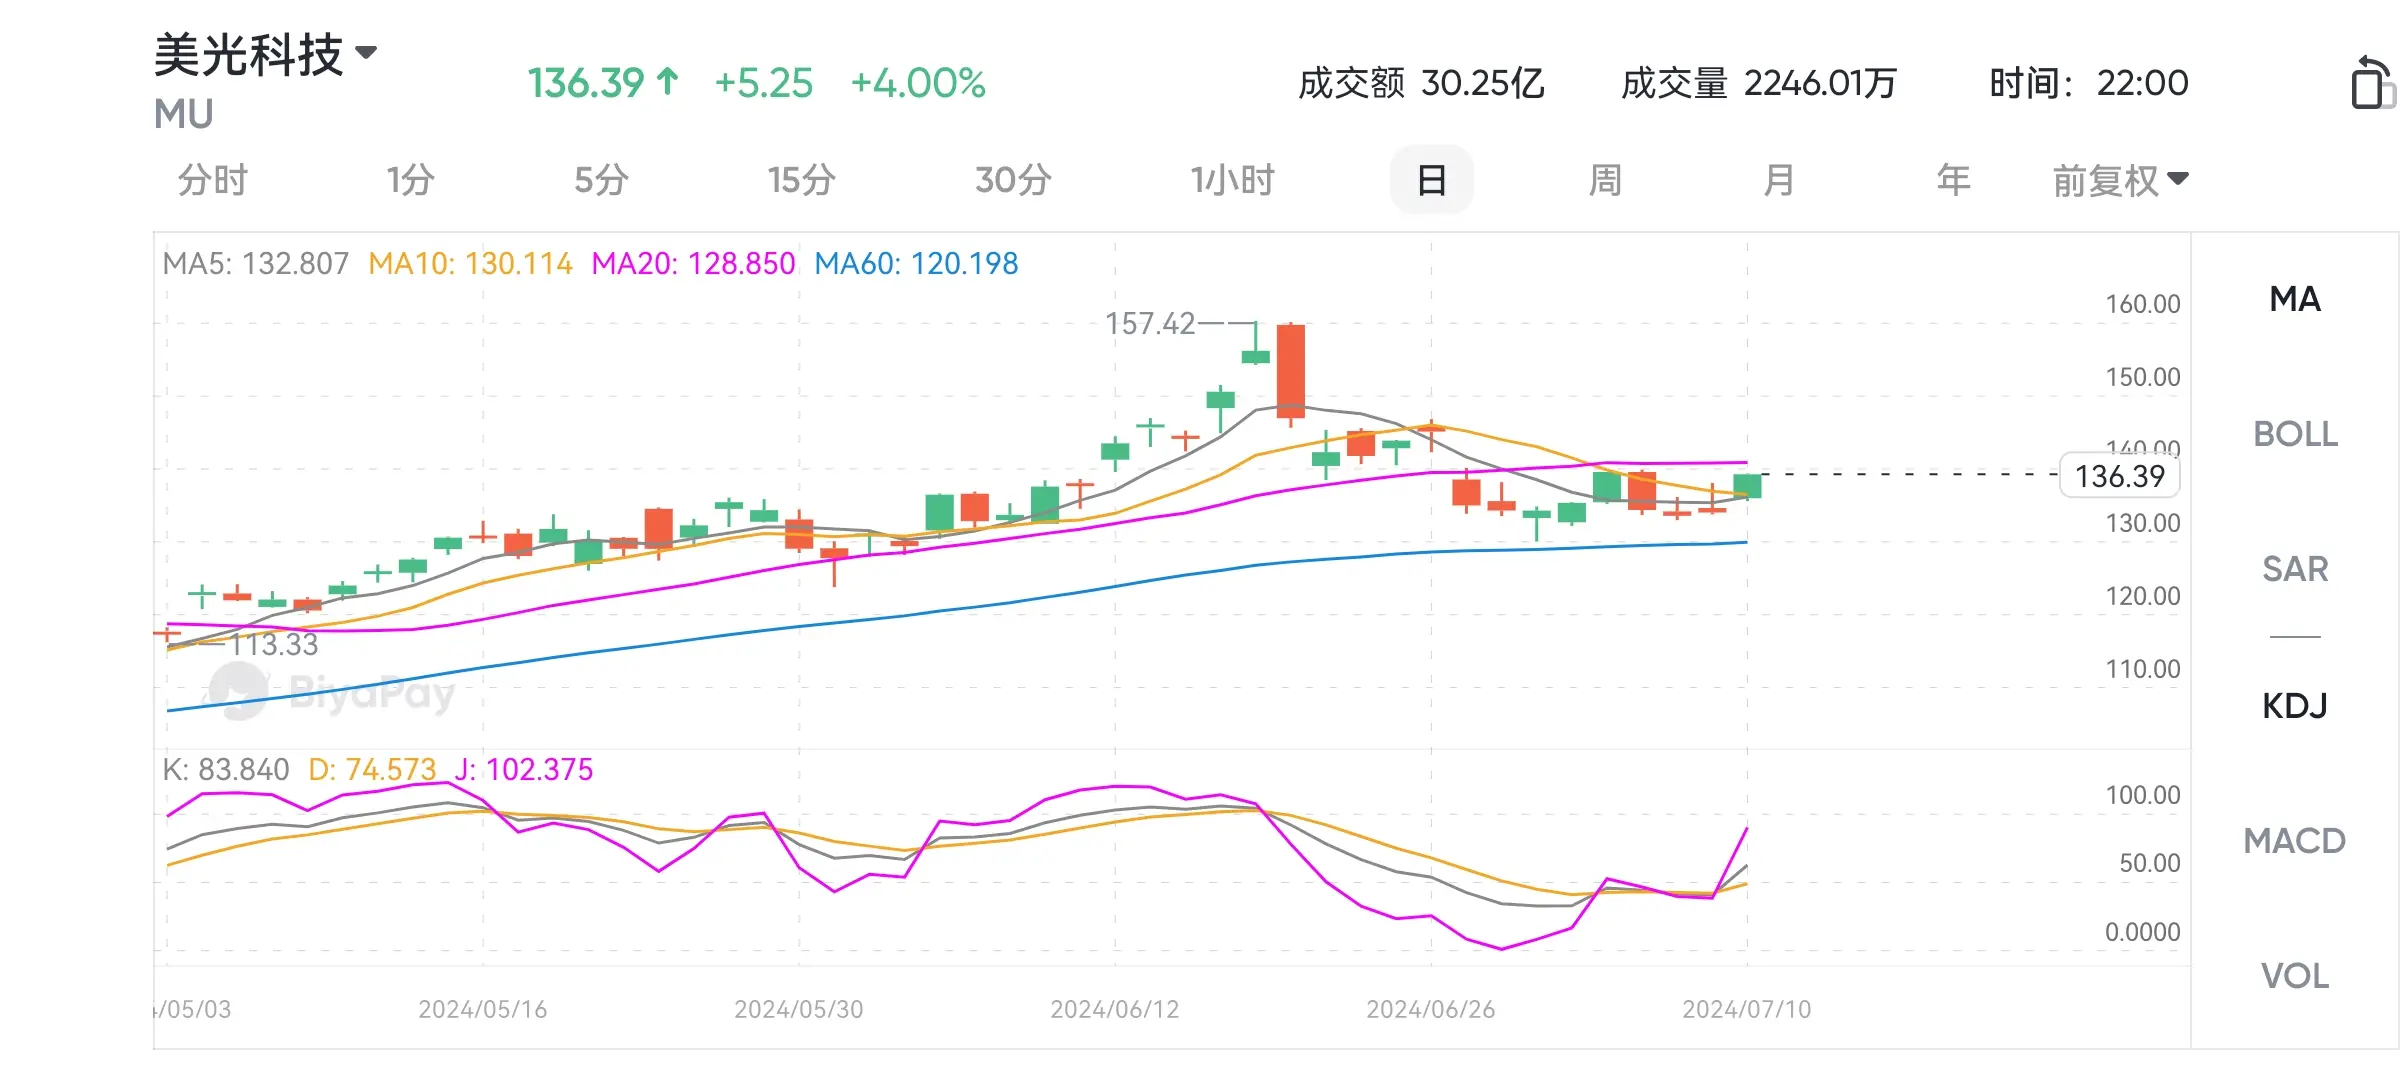Click the +5.25 price change value
This screenshot has width=2400, height=1080.
tap(764, 83)
